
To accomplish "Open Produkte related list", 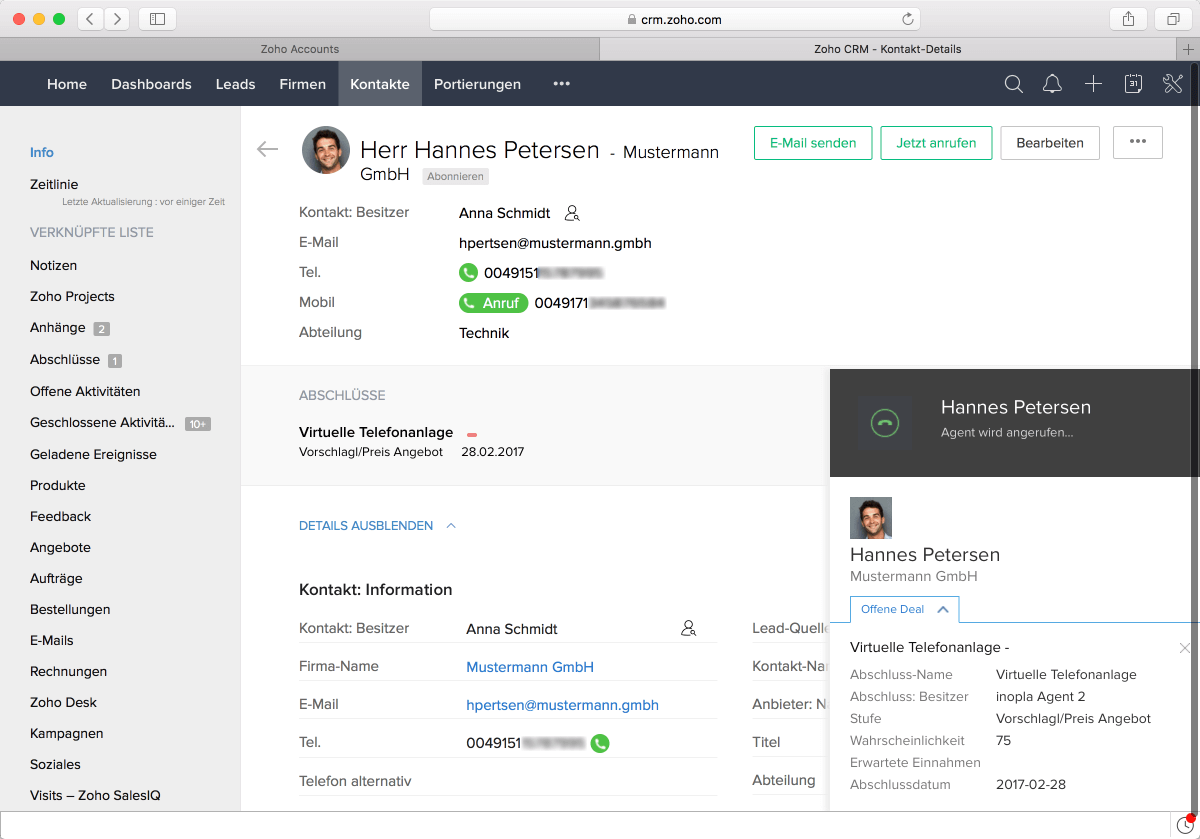I will tap(58, 485).
